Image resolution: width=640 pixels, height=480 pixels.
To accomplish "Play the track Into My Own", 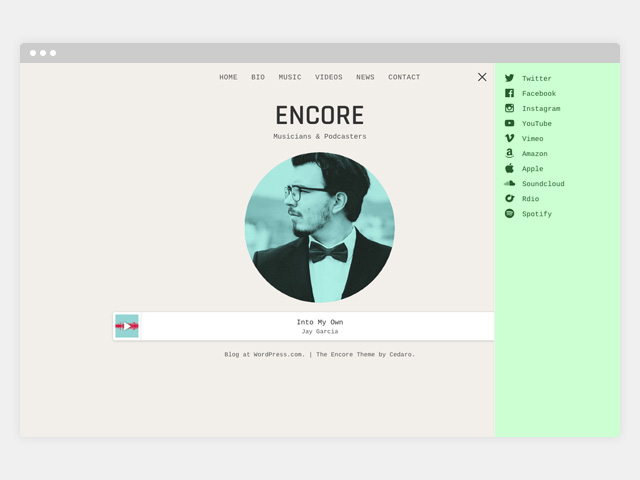I will point(127,326).
